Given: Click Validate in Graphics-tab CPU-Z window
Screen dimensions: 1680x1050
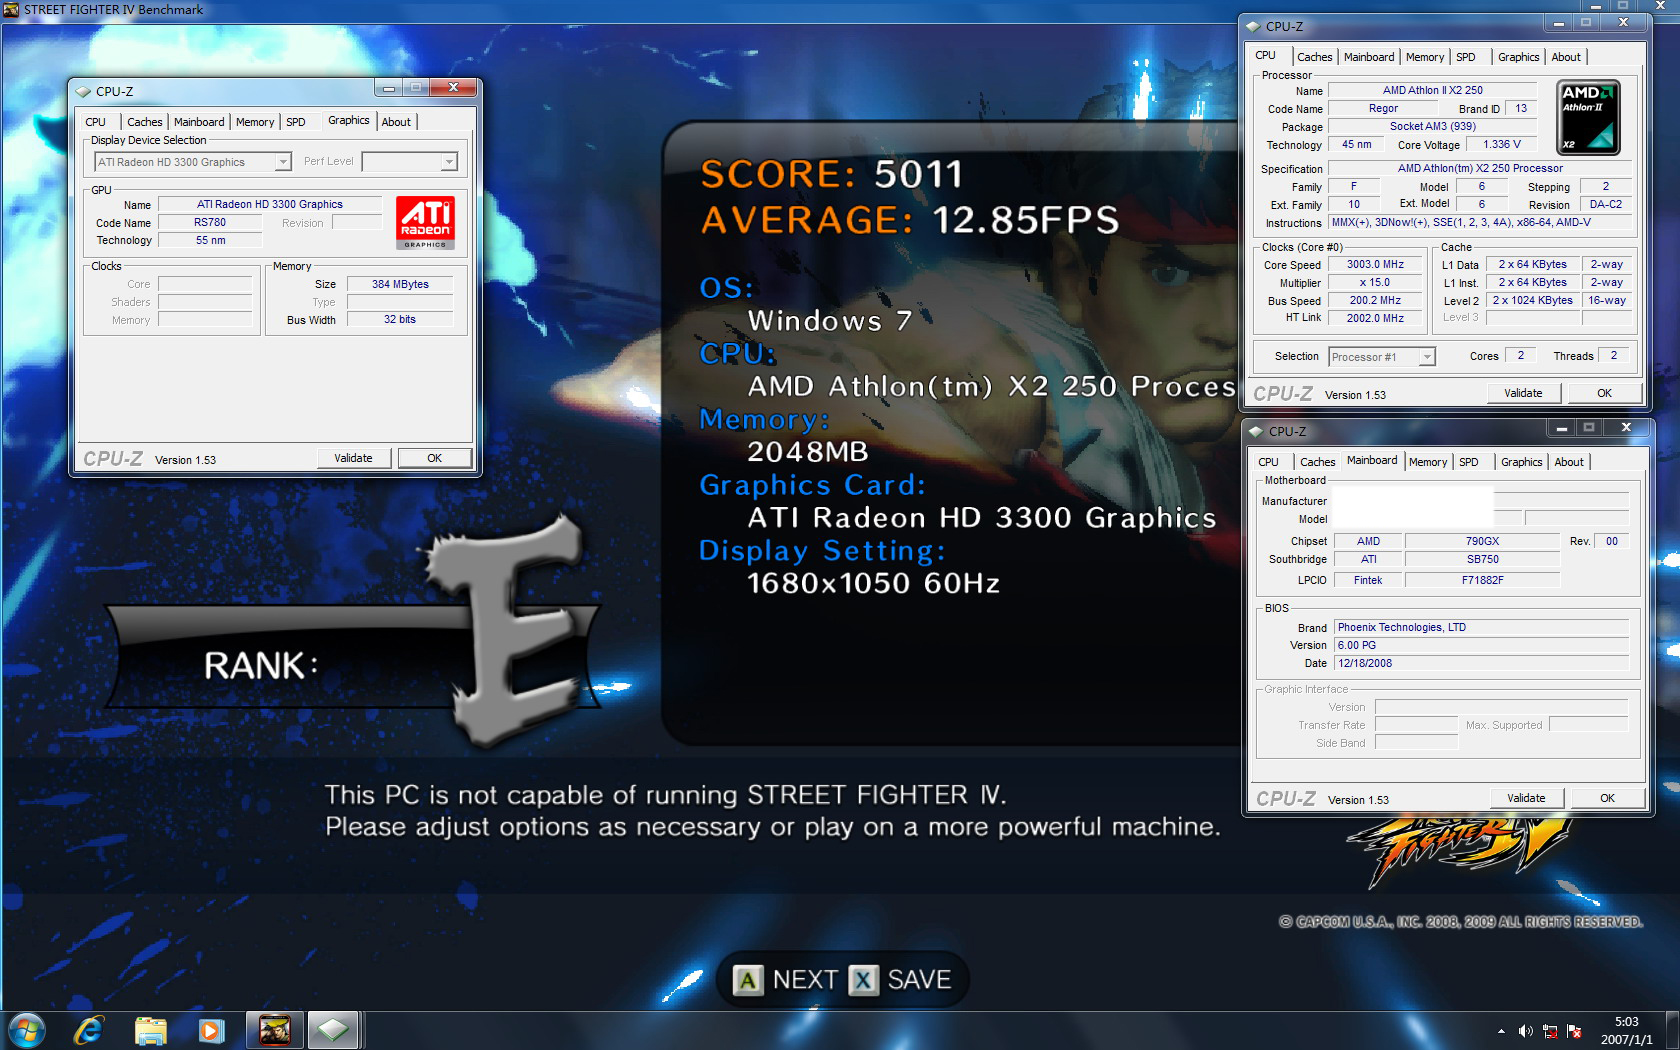Looking at the screenshot, I should [x=353, y=458].
